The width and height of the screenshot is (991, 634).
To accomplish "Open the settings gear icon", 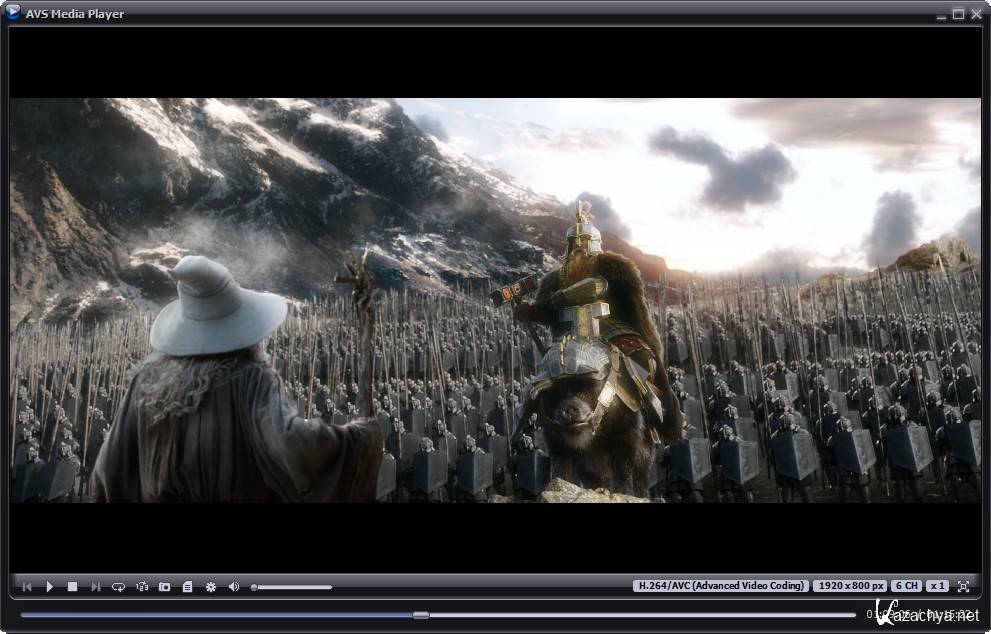I will pyautogui.click(x=211, y=587).
